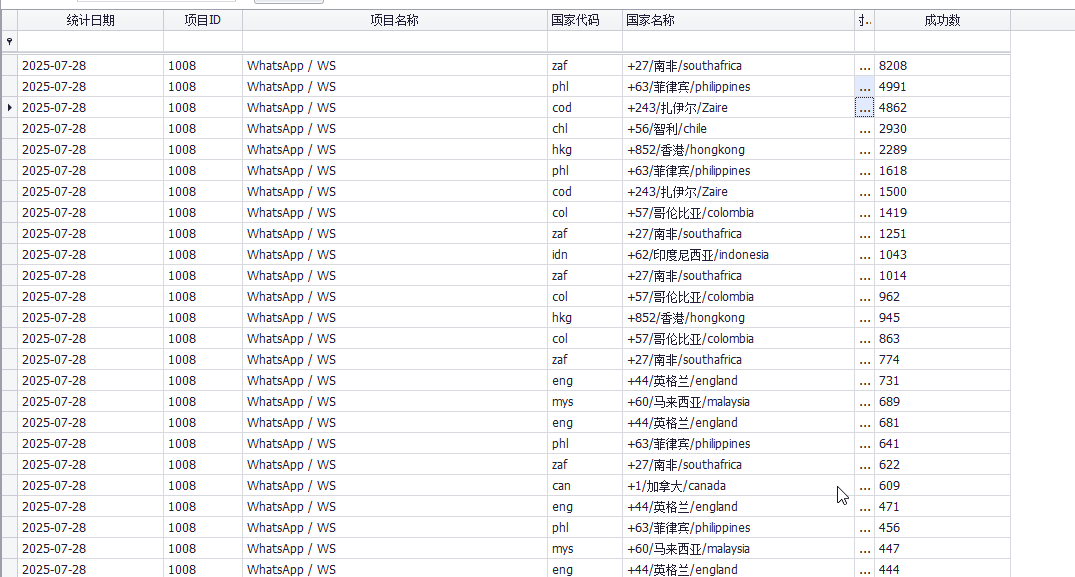Select the success count 444 cell
1075x577 pixels.
click(x=943, y=569)
